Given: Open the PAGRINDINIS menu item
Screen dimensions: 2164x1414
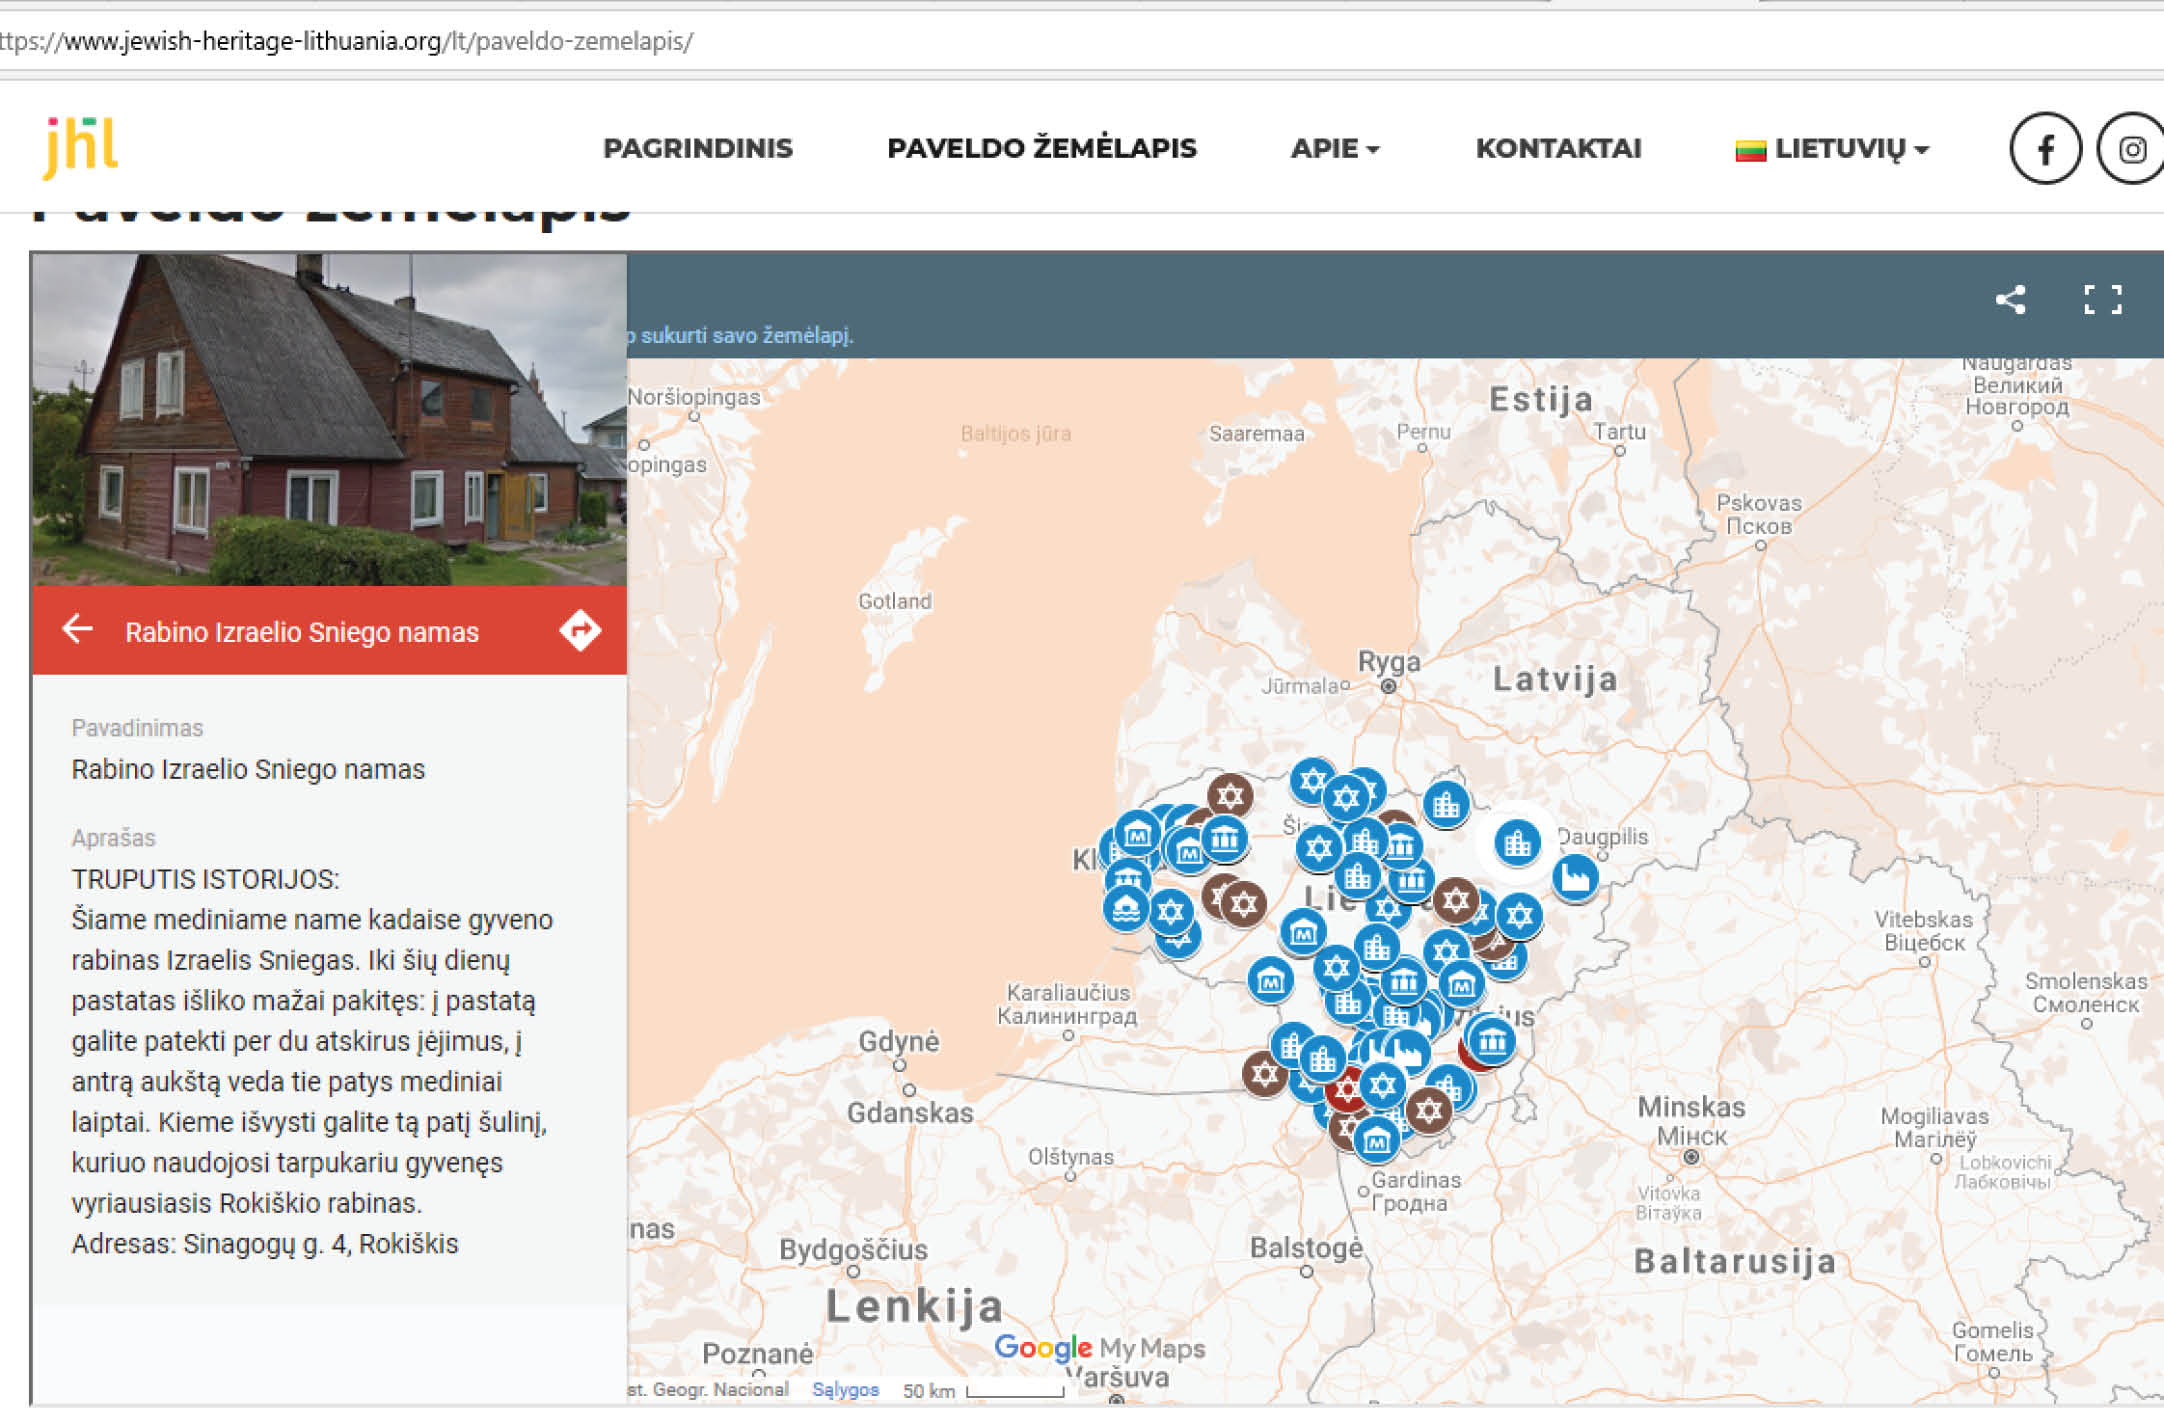Looking at the screenshot, I should click(698, 148).
